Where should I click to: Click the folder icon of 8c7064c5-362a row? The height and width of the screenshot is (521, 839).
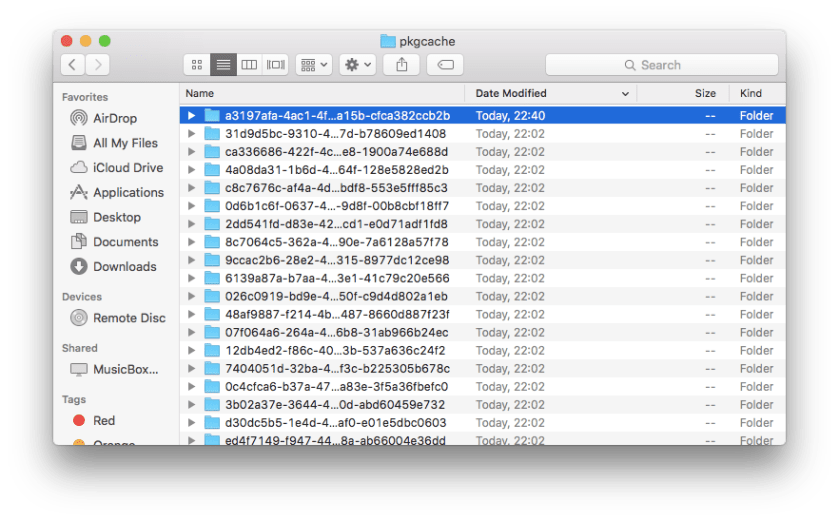coord(212,242)
